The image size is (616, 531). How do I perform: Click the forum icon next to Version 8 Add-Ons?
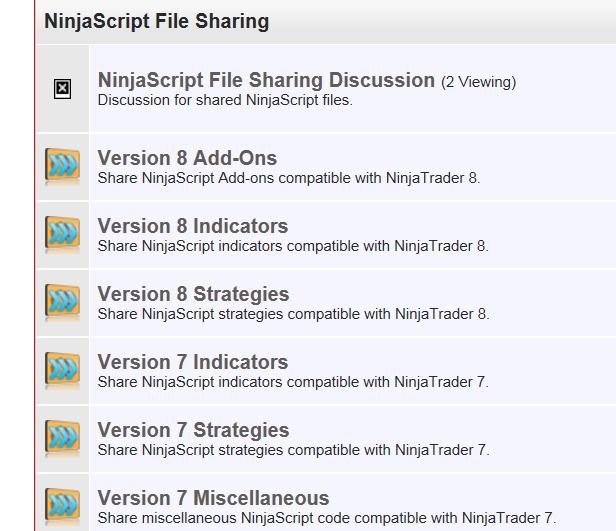point(62,165)
